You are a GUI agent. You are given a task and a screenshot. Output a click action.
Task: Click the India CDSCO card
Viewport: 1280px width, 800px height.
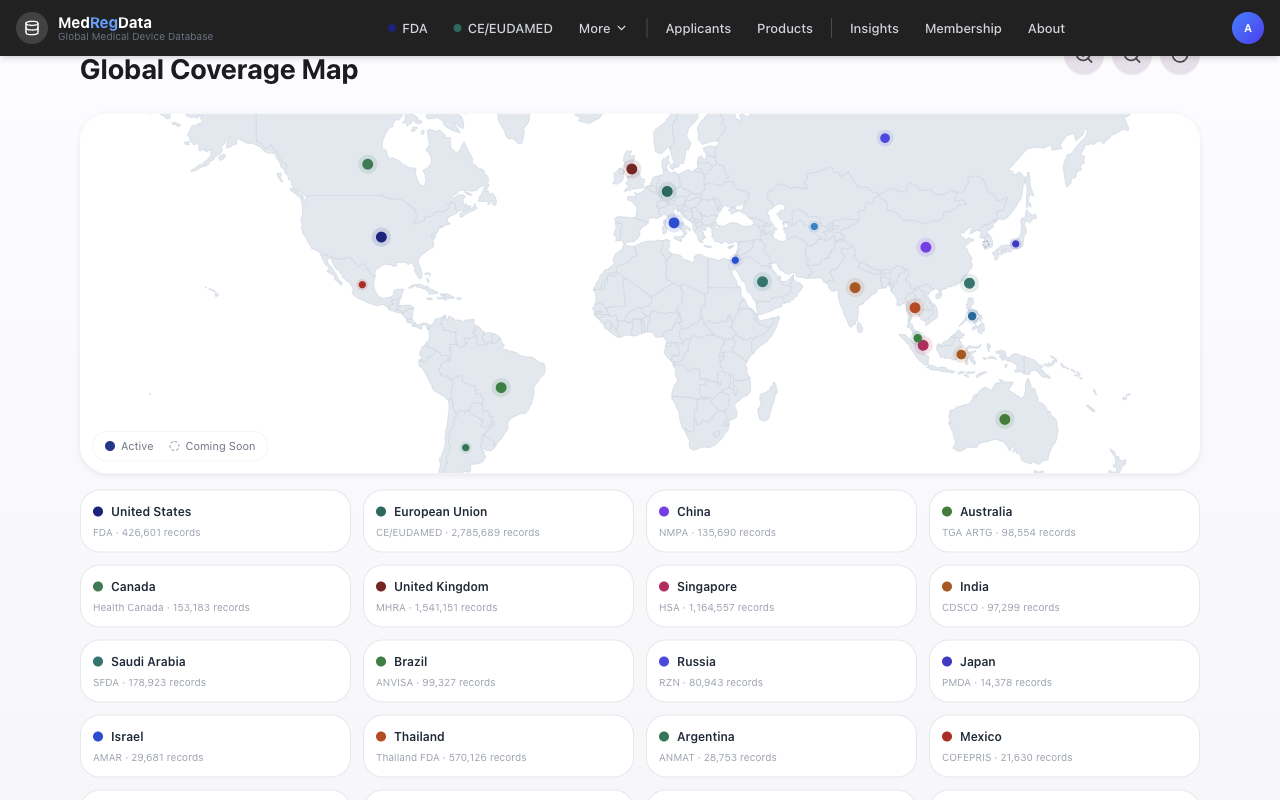point(1064,596)
